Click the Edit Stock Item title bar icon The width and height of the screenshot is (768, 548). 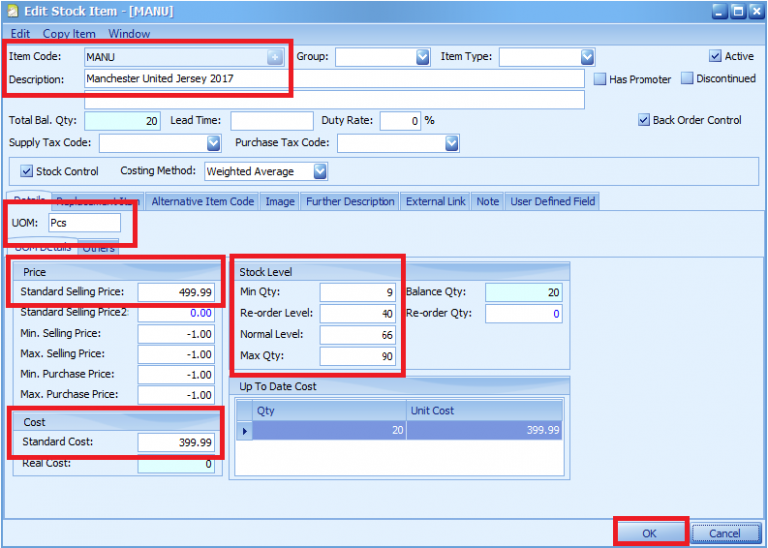point(13,11)
